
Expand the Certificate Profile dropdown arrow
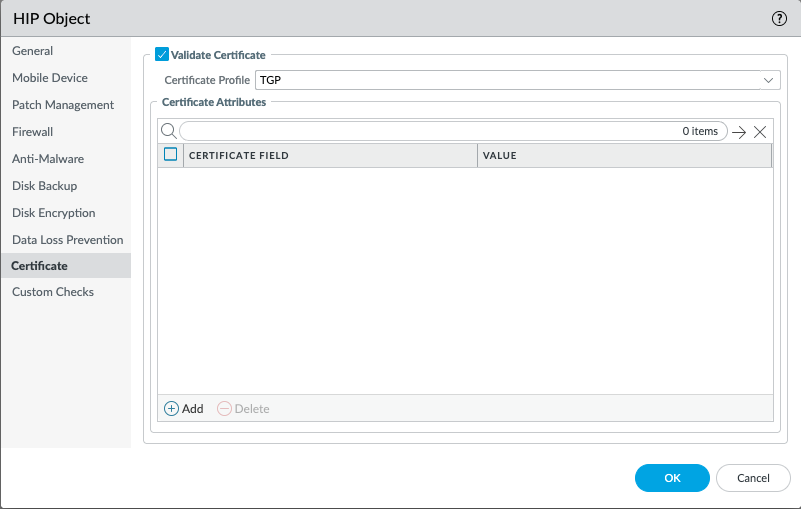point(768,80)
